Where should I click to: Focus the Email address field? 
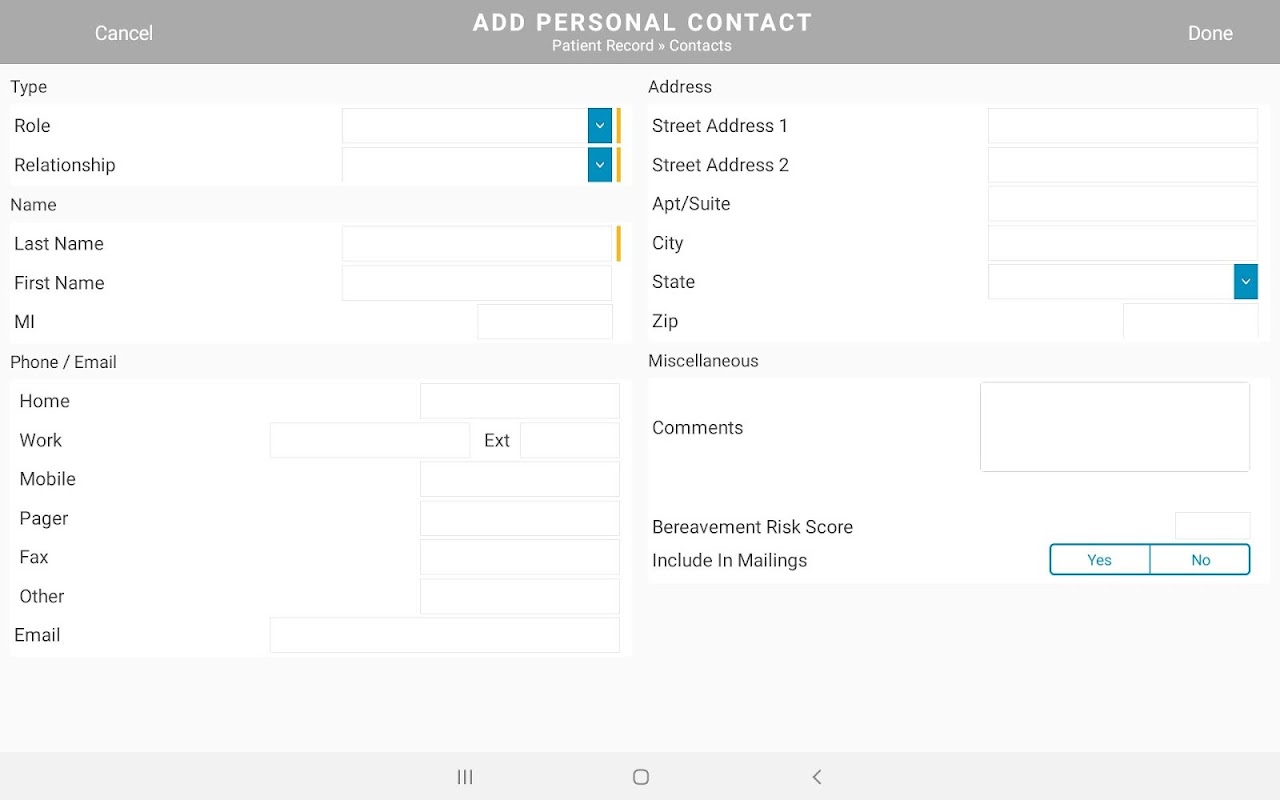coord(444,635)
